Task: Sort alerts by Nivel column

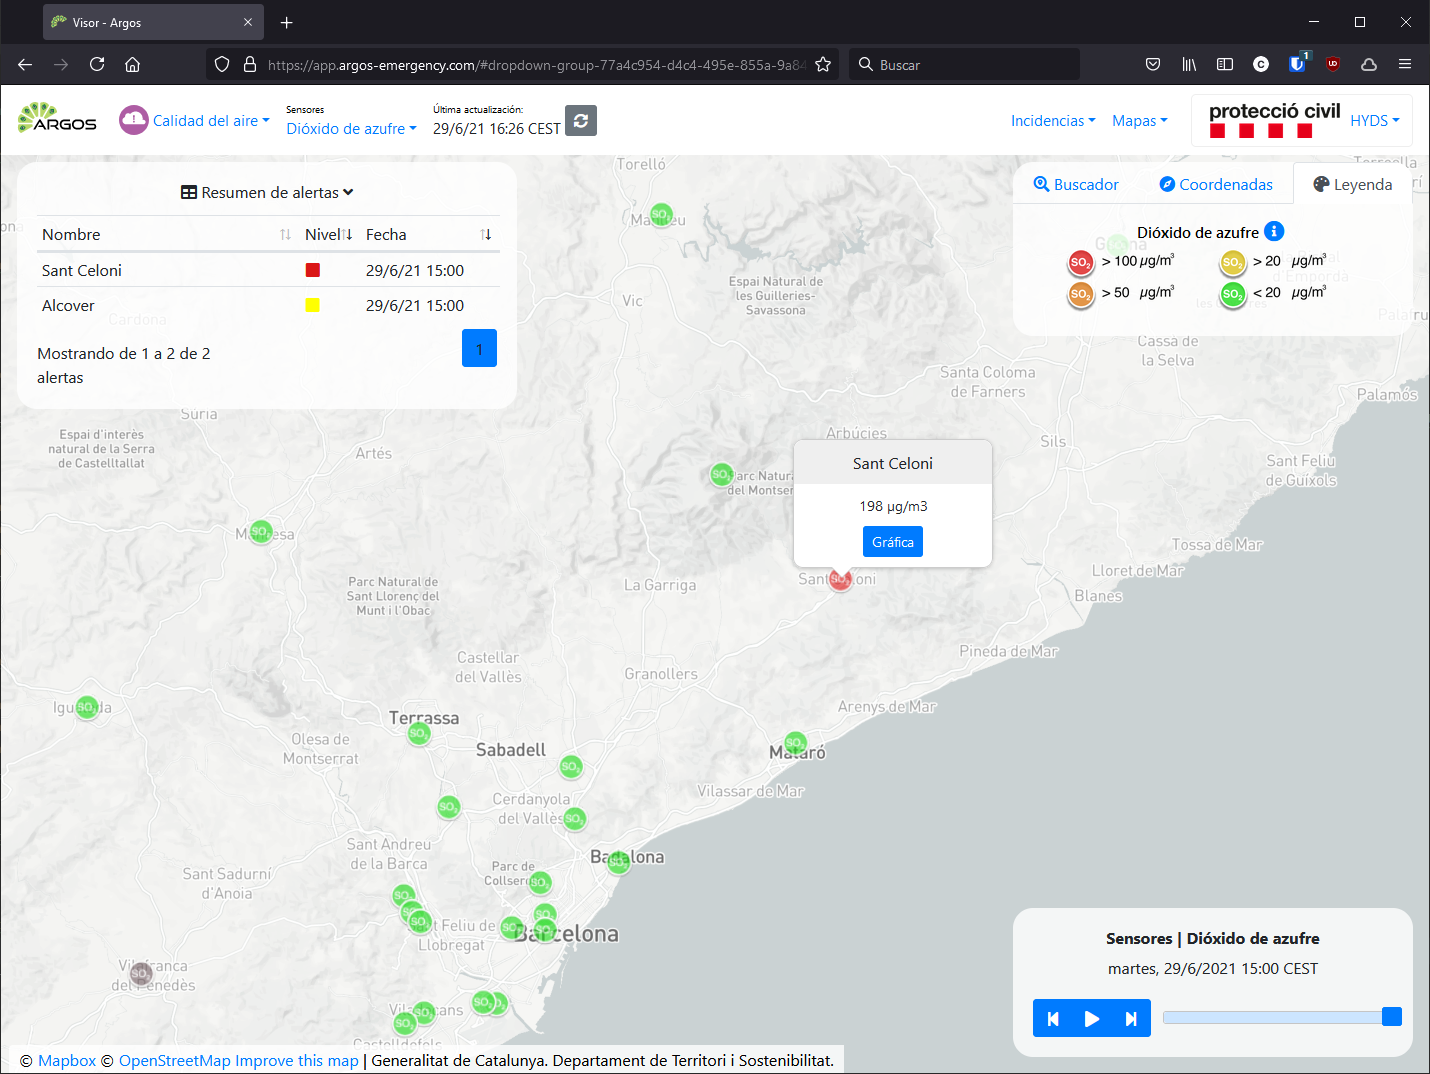Action: pyautogui.click(x=329, y=234)
